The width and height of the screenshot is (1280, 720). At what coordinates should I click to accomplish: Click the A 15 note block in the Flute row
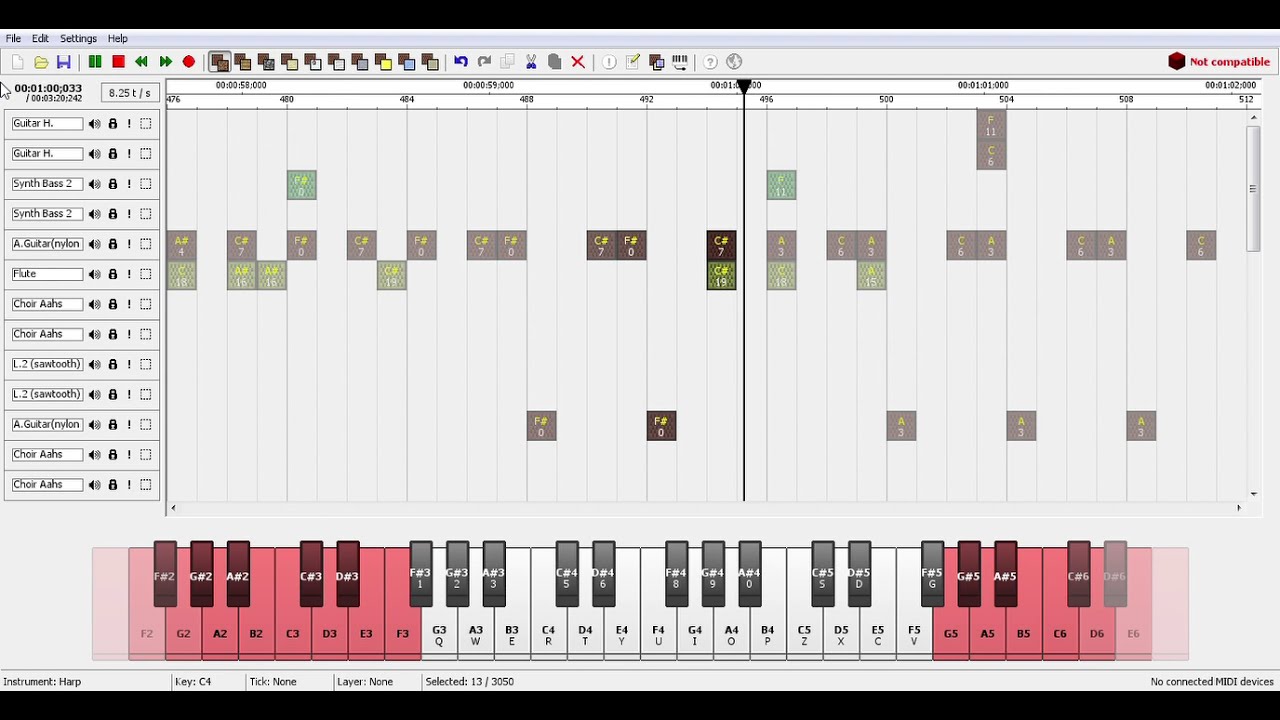pyautogui.click(x=871, y=276)
